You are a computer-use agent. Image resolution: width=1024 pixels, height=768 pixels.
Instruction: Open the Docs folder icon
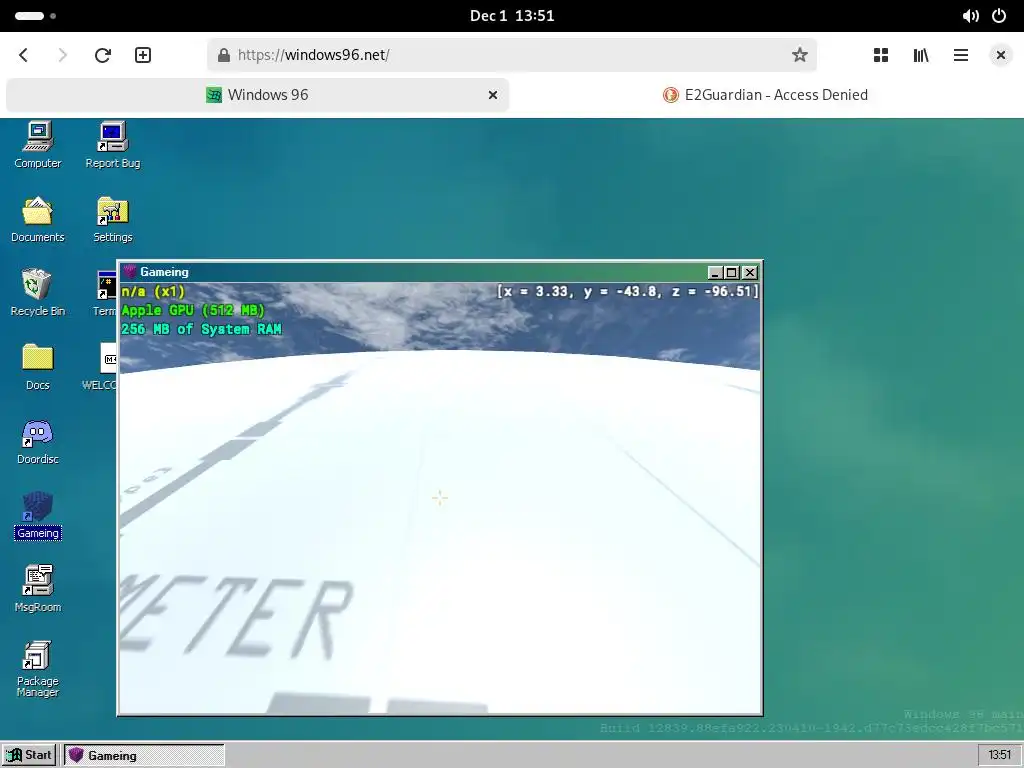click(x=38, y=367)
